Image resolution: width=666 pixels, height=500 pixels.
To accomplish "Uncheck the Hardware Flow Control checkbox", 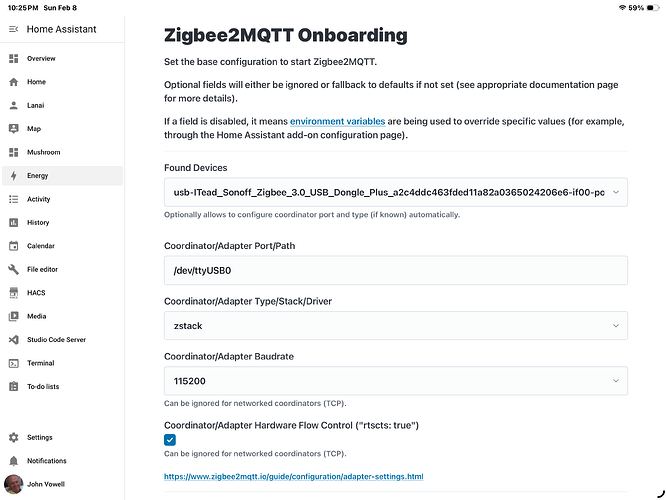I will coord(170,439).
